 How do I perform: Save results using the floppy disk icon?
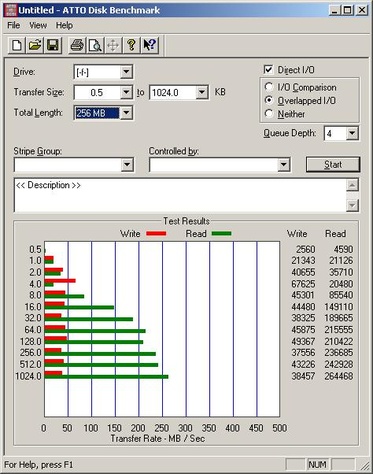53,45
